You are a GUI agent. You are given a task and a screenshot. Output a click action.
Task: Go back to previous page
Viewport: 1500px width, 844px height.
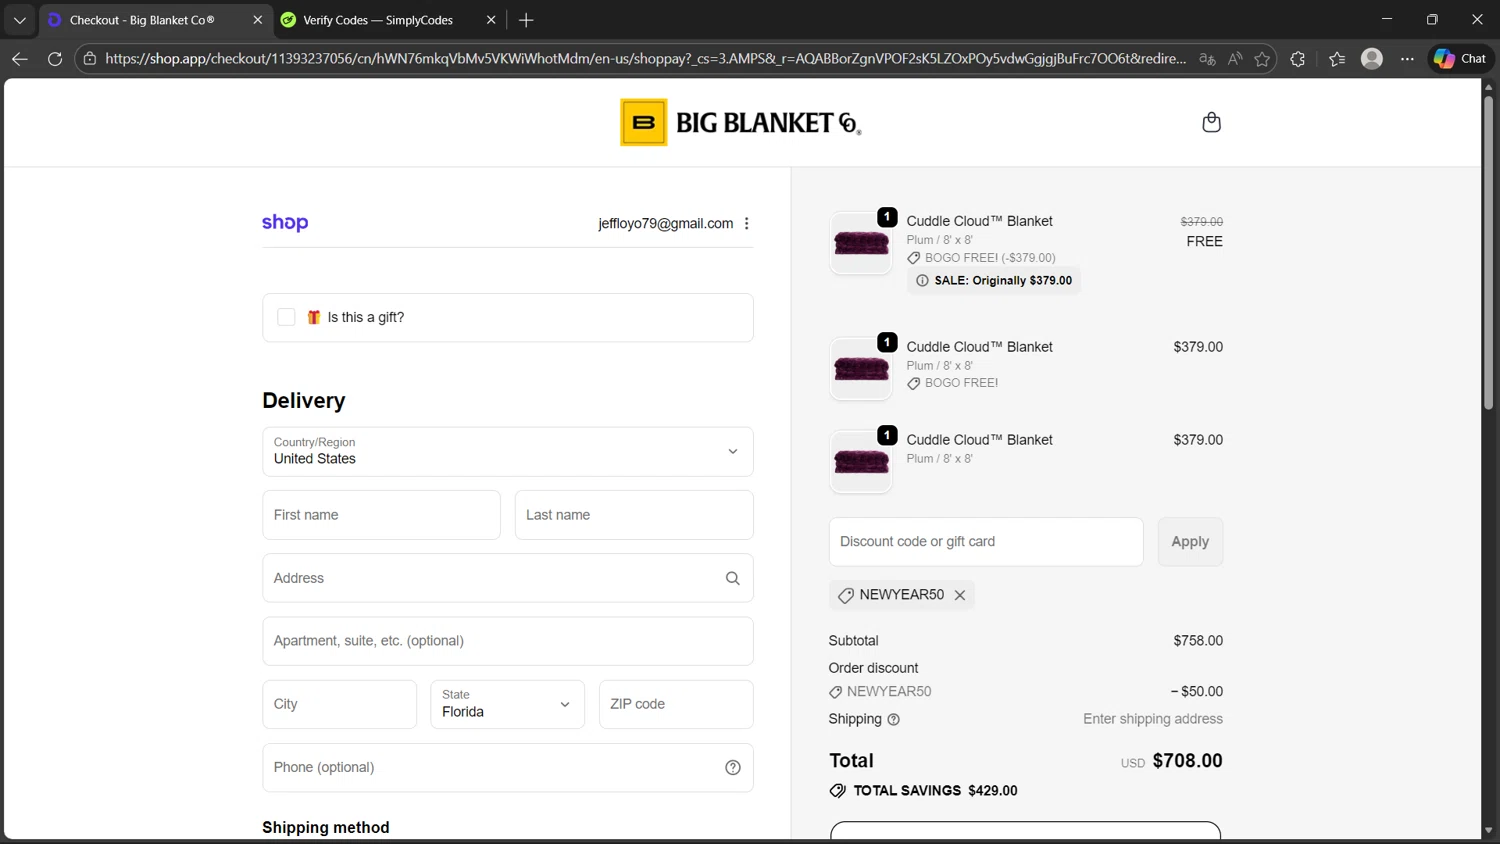coord(19,59)
